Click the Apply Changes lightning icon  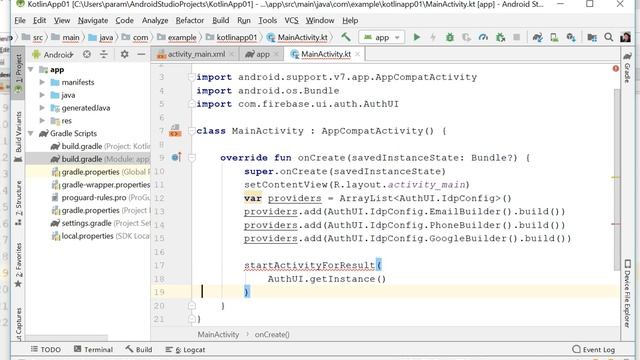(433, 37)
